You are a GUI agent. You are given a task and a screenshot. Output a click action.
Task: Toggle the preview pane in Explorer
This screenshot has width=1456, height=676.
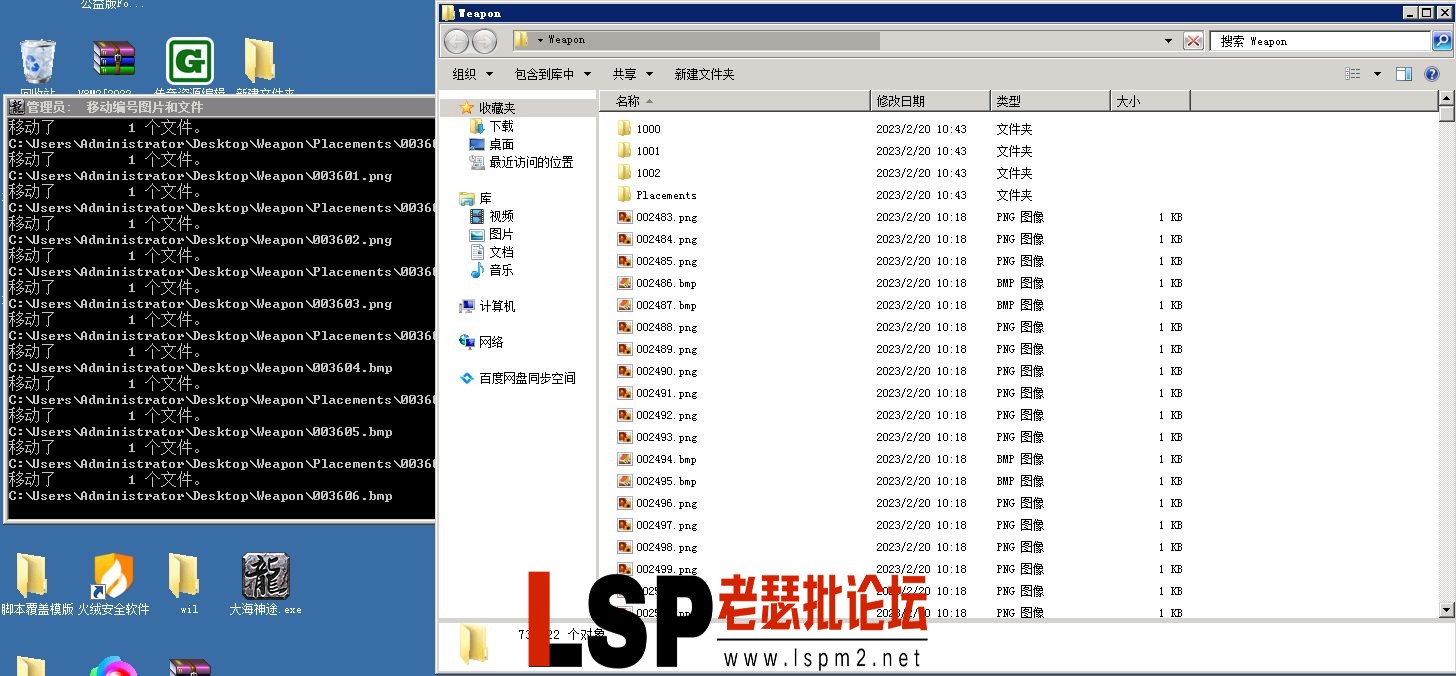(1403, 73)
